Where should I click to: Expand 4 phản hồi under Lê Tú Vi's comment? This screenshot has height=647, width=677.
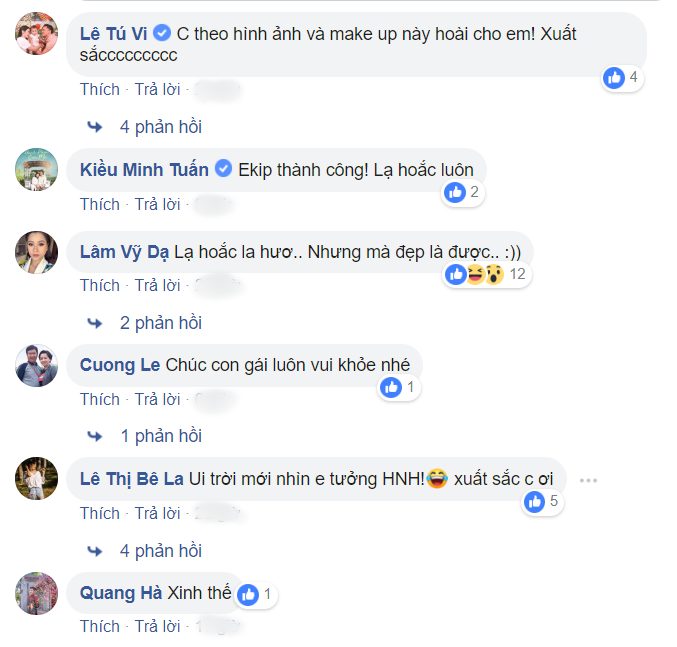click(x=161, y=127)
